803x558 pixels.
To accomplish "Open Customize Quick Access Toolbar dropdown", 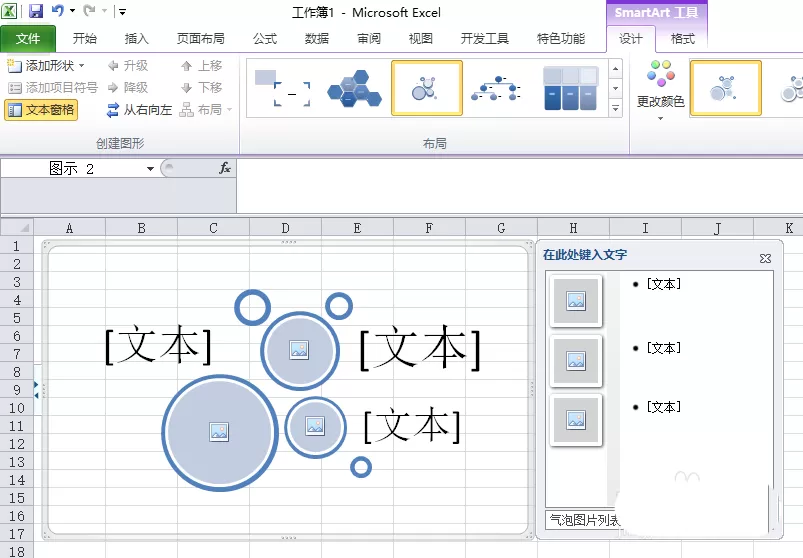I will [122, 11].
